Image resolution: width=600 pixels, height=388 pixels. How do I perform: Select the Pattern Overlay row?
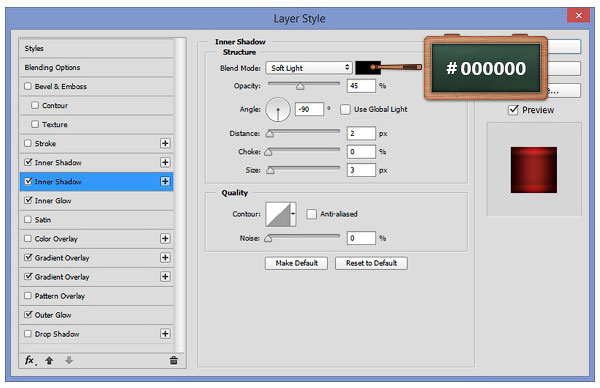96,296
